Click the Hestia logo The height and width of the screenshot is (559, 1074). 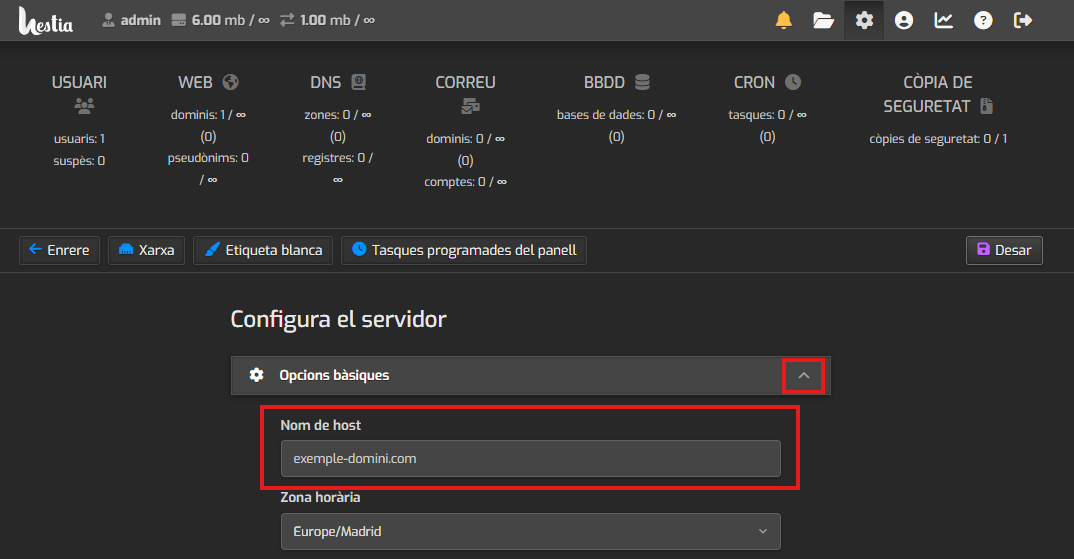45,20
